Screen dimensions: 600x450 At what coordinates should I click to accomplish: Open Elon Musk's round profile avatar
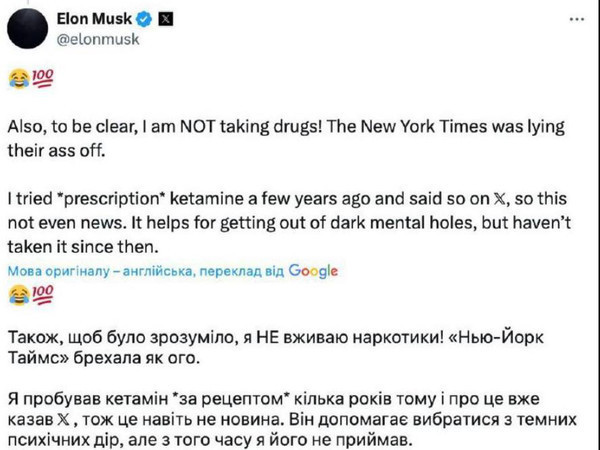(x=27, y=29)
